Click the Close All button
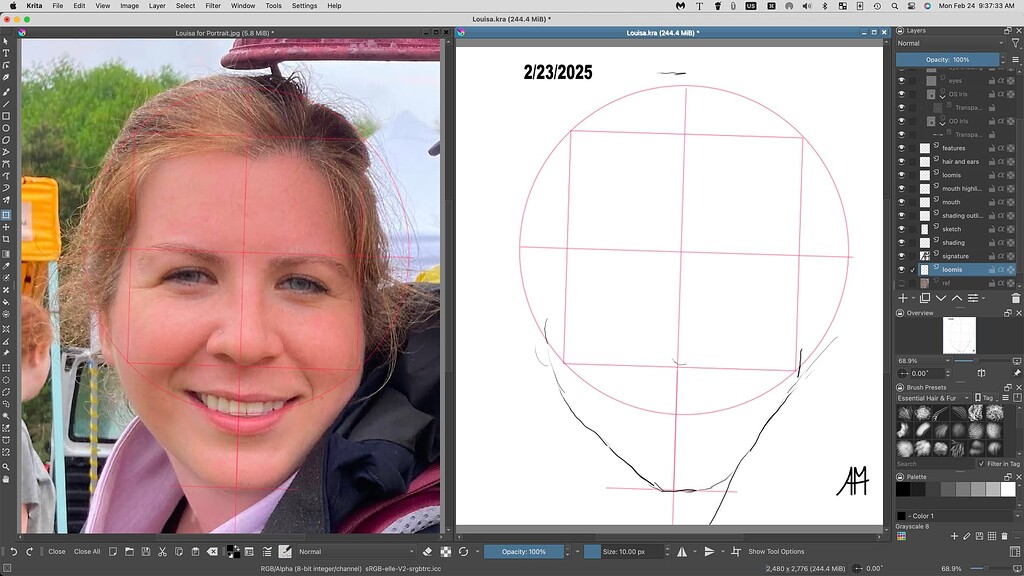This screenshot has width=1024, height=576. pyautogui.click(x=87, y=551)
